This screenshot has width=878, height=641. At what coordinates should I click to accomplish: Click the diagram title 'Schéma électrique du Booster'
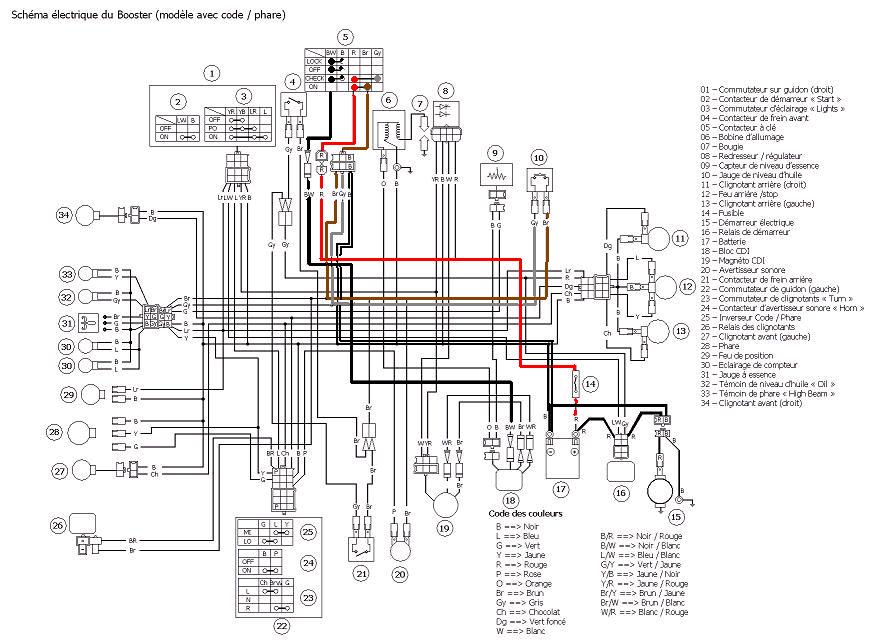tap(81, 15)
